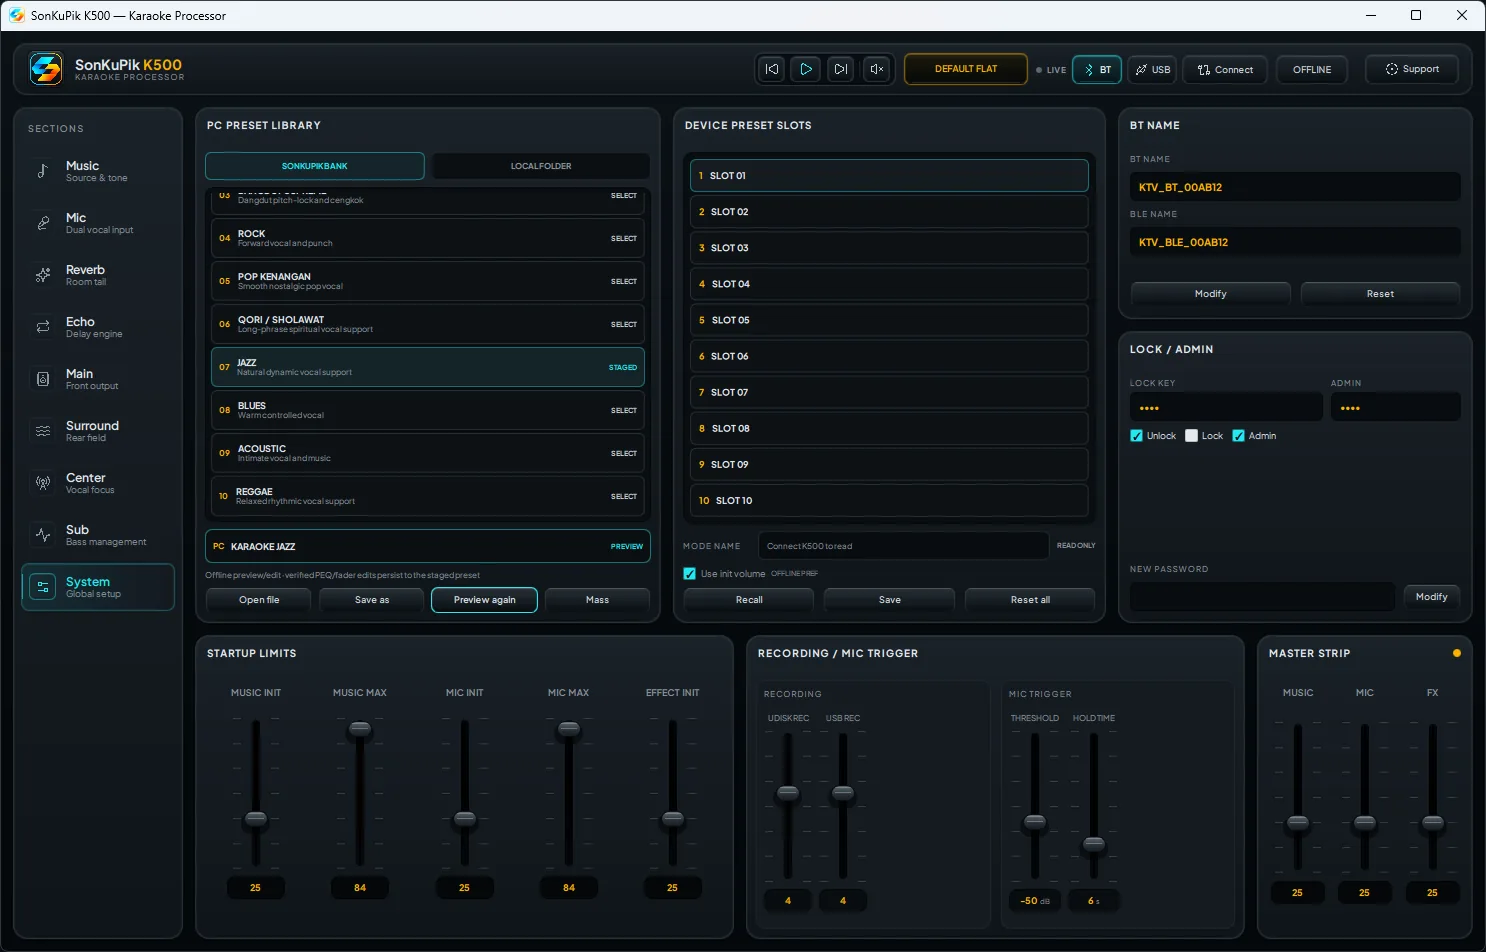This screenshot has width=1486, height=952.
Task: Click the Mass button
Action: tap(598, 600)
